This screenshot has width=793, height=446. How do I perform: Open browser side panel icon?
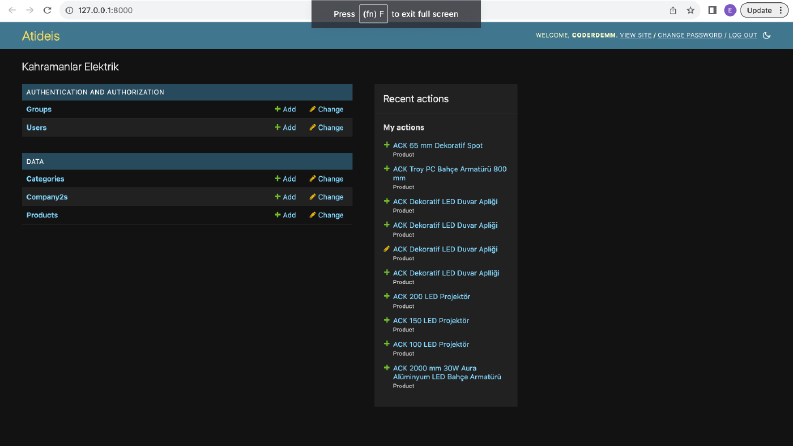712,10
